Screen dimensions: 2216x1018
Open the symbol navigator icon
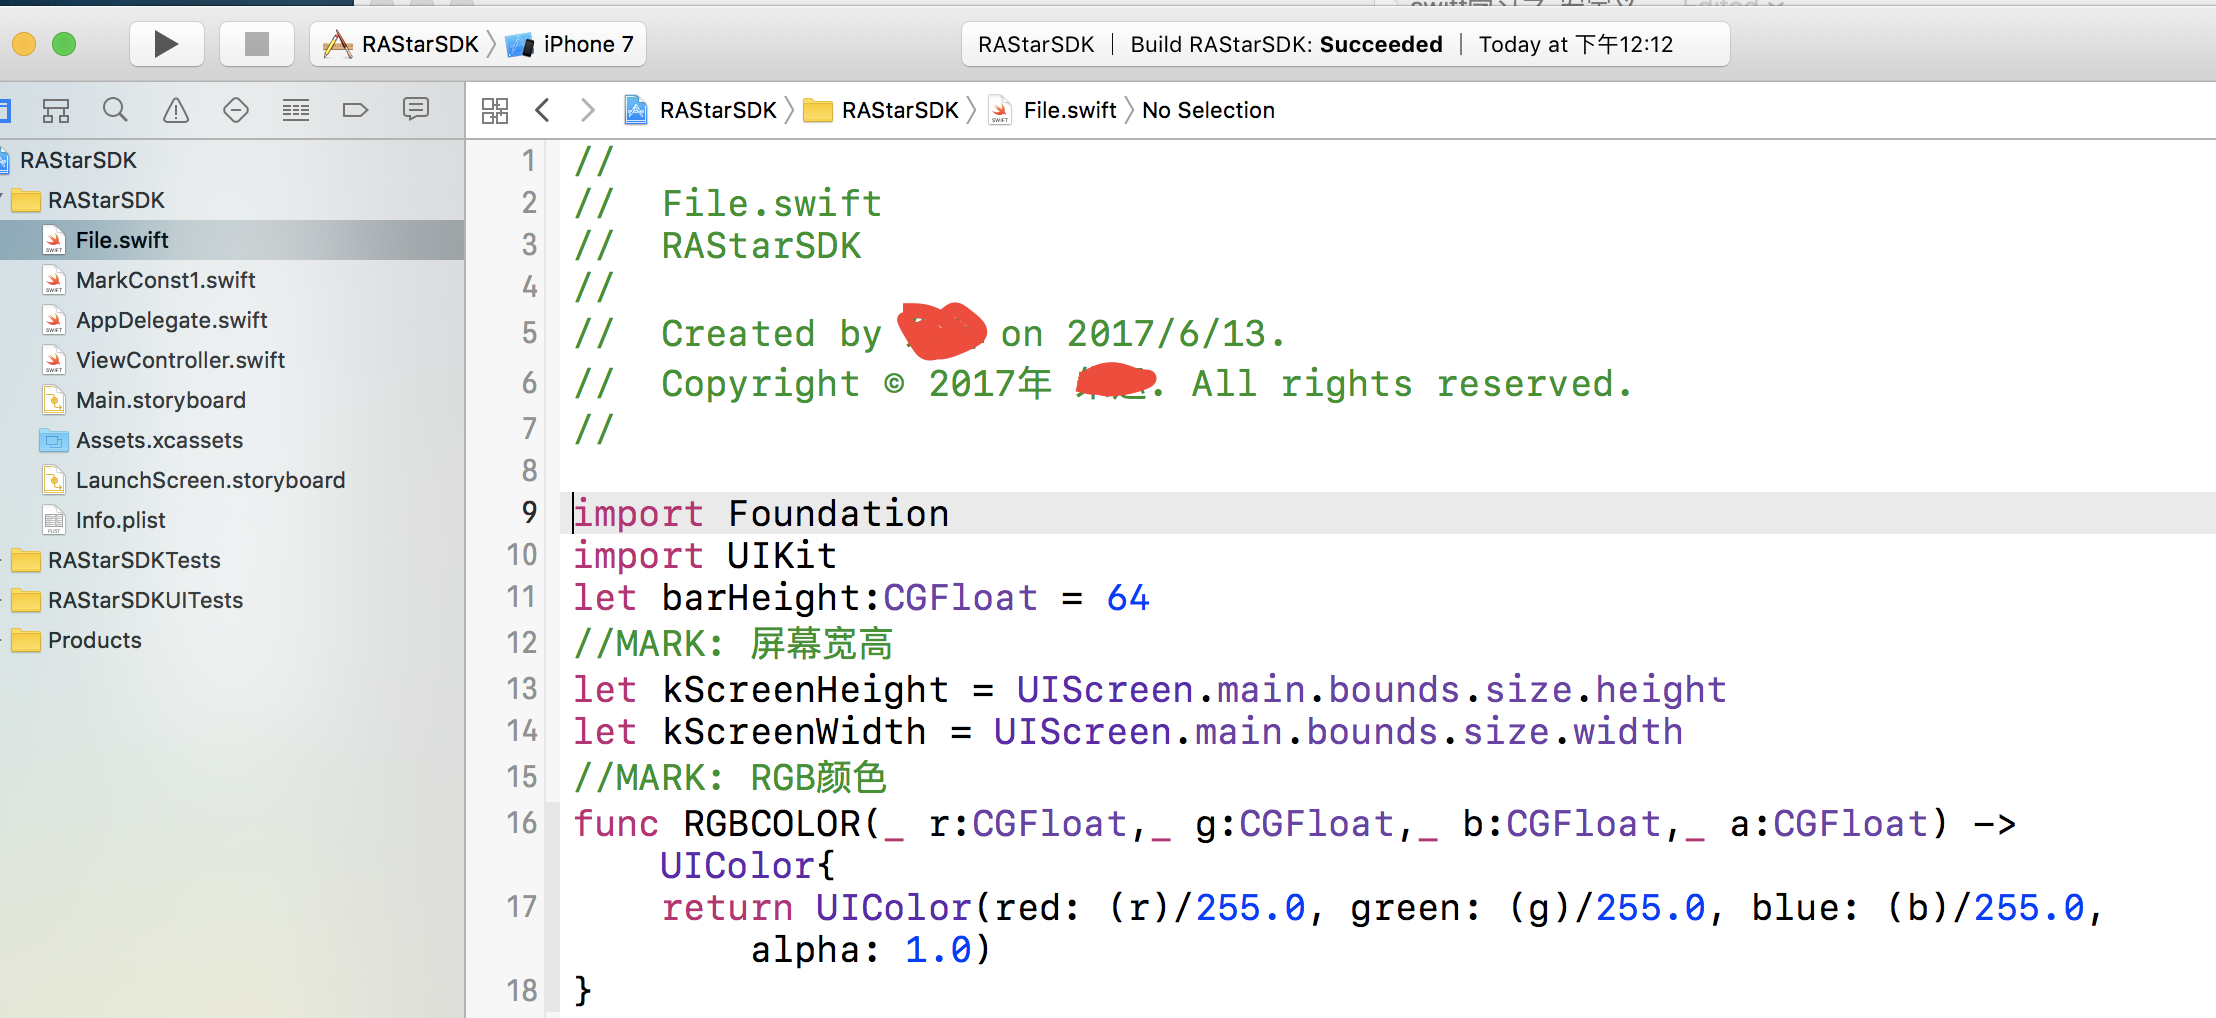coord(56,110)
